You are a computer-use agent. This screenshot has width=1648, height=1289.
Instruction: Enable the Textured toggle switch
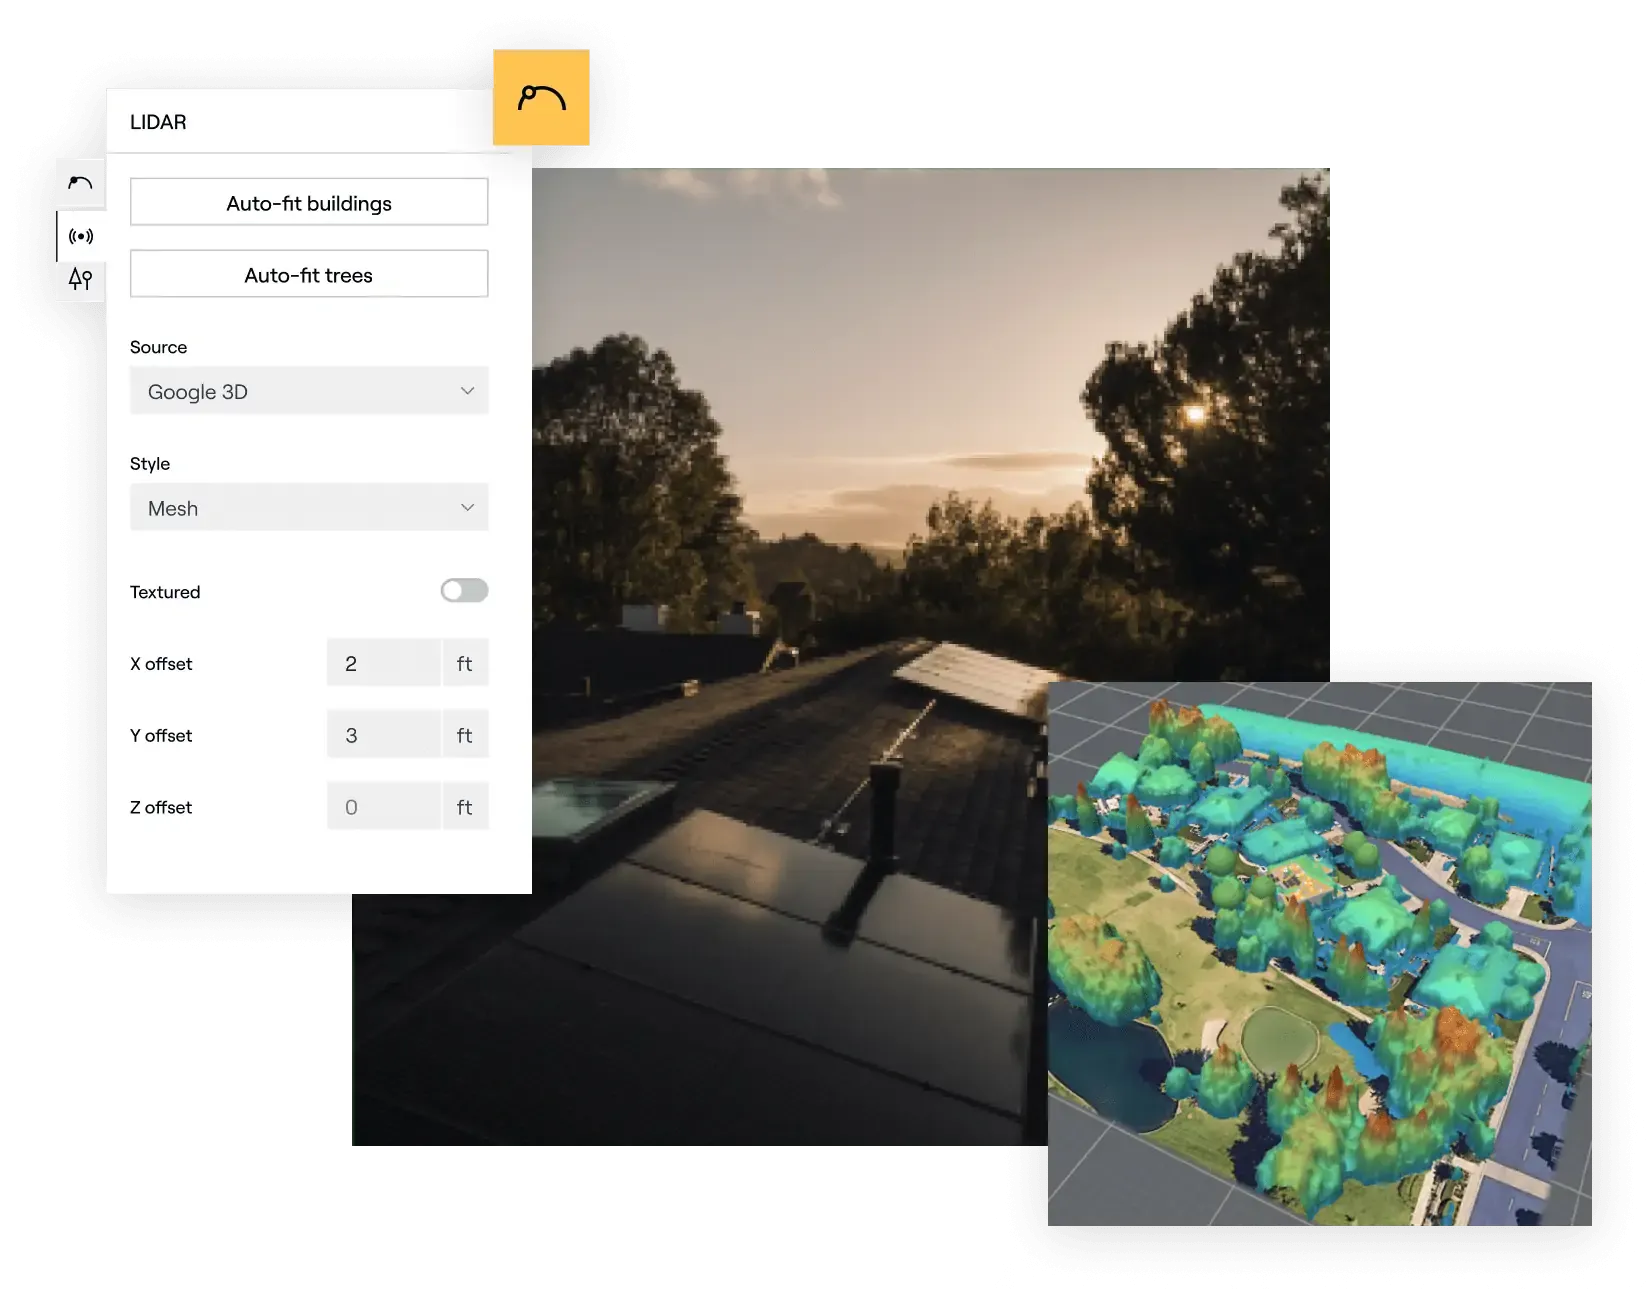[464, 591]
